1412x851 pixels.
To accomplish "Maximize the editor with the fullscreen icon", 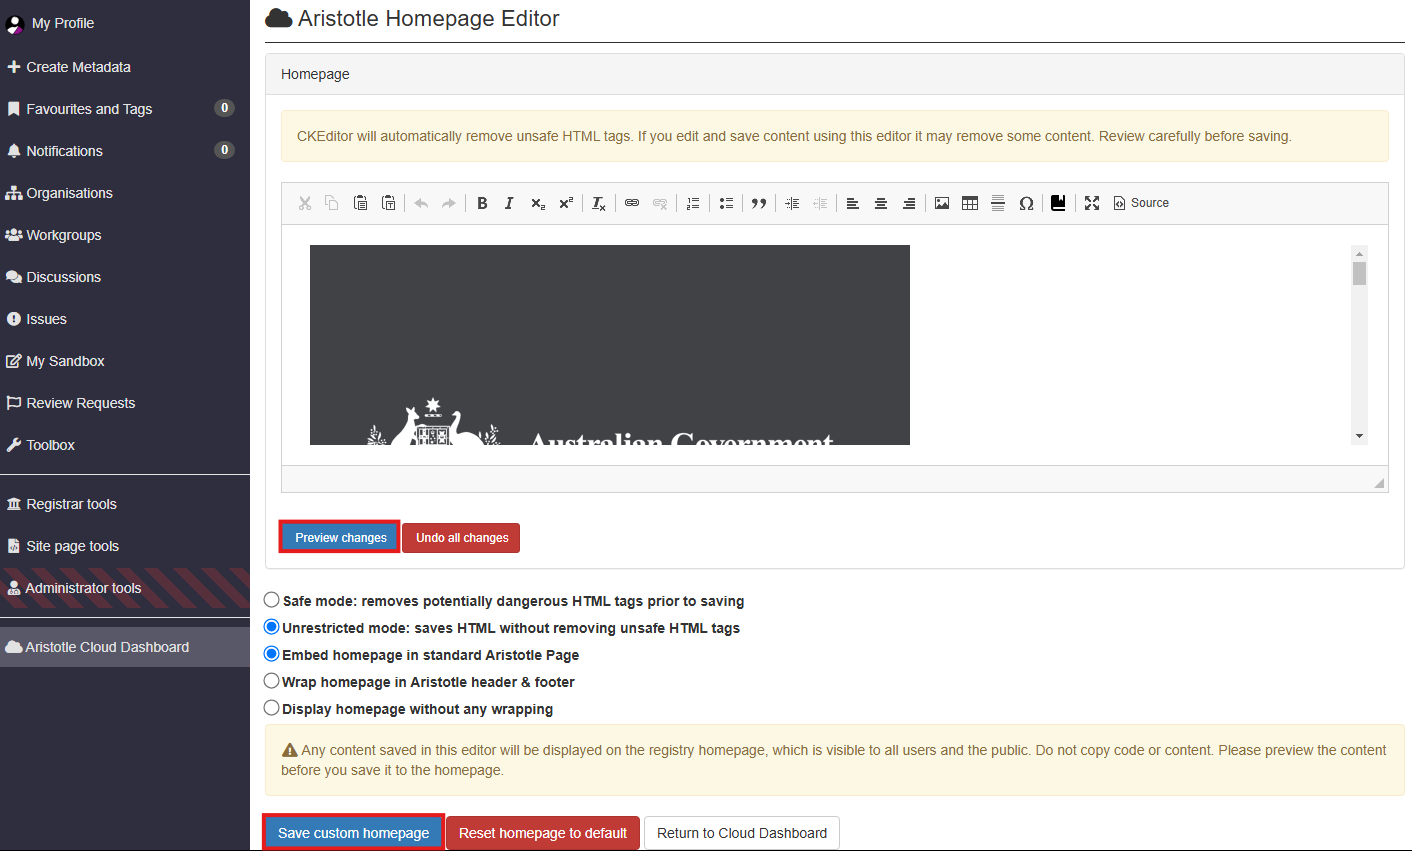I will (x=1092, y=203).
